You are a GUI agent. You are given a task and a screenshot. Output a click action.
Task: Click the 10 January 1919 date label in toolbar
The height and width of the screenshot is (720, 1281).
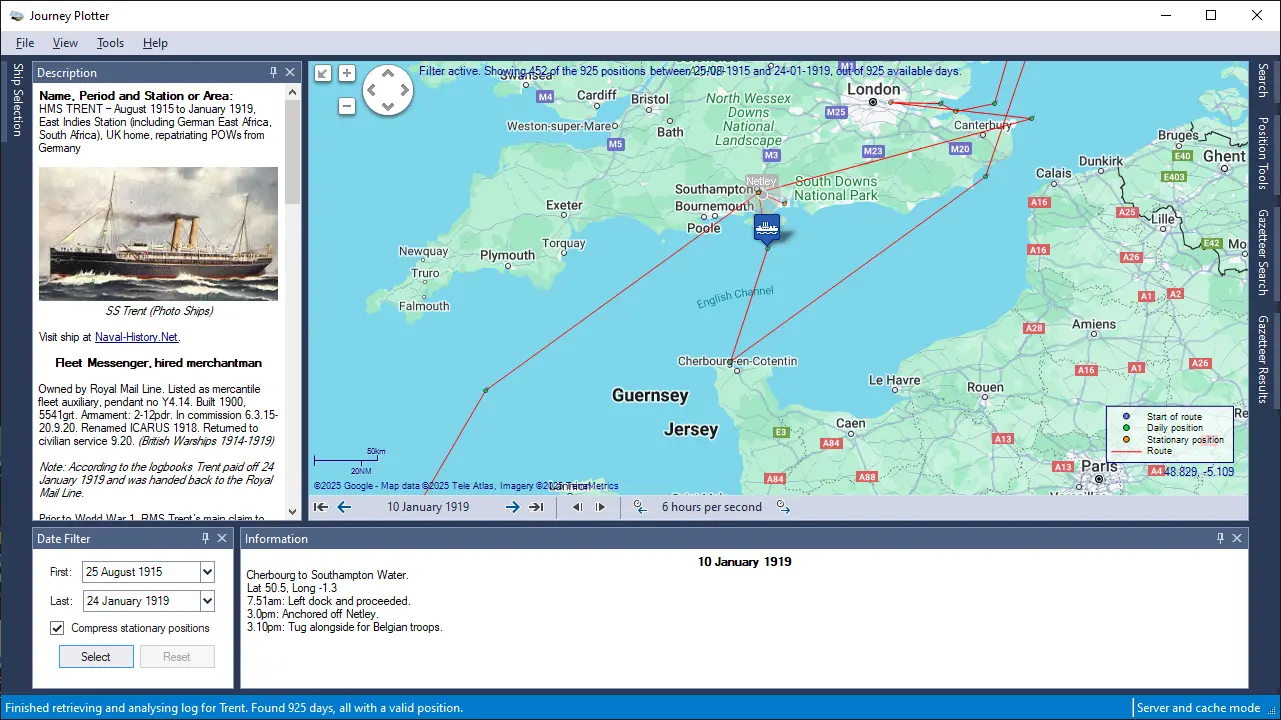(428, 507)
